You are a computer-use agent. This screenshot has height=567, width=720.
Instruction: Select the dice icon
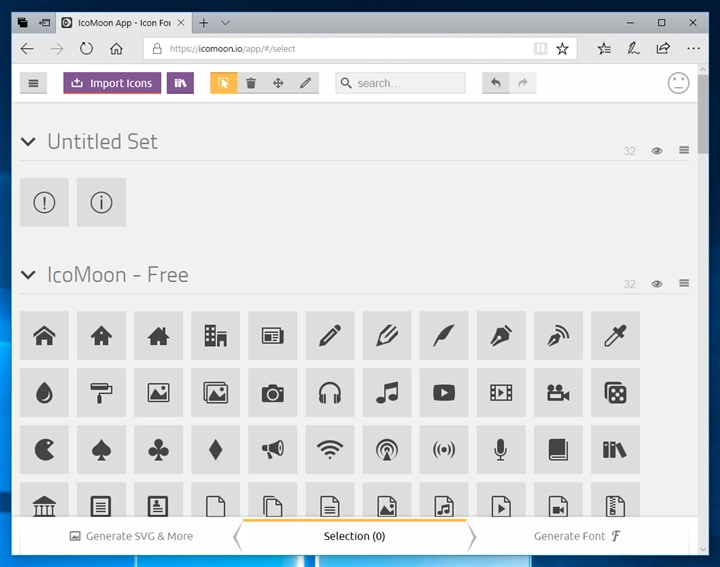pos(615,393)
